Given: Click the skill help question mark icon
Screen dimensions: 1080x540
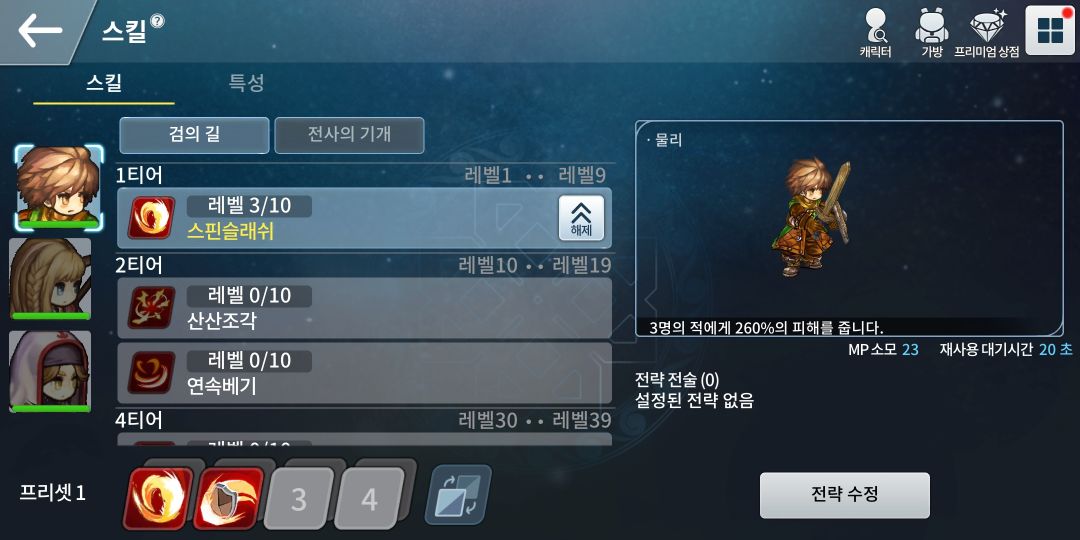Looking at the screenshot, I should [x=158, y=21].
